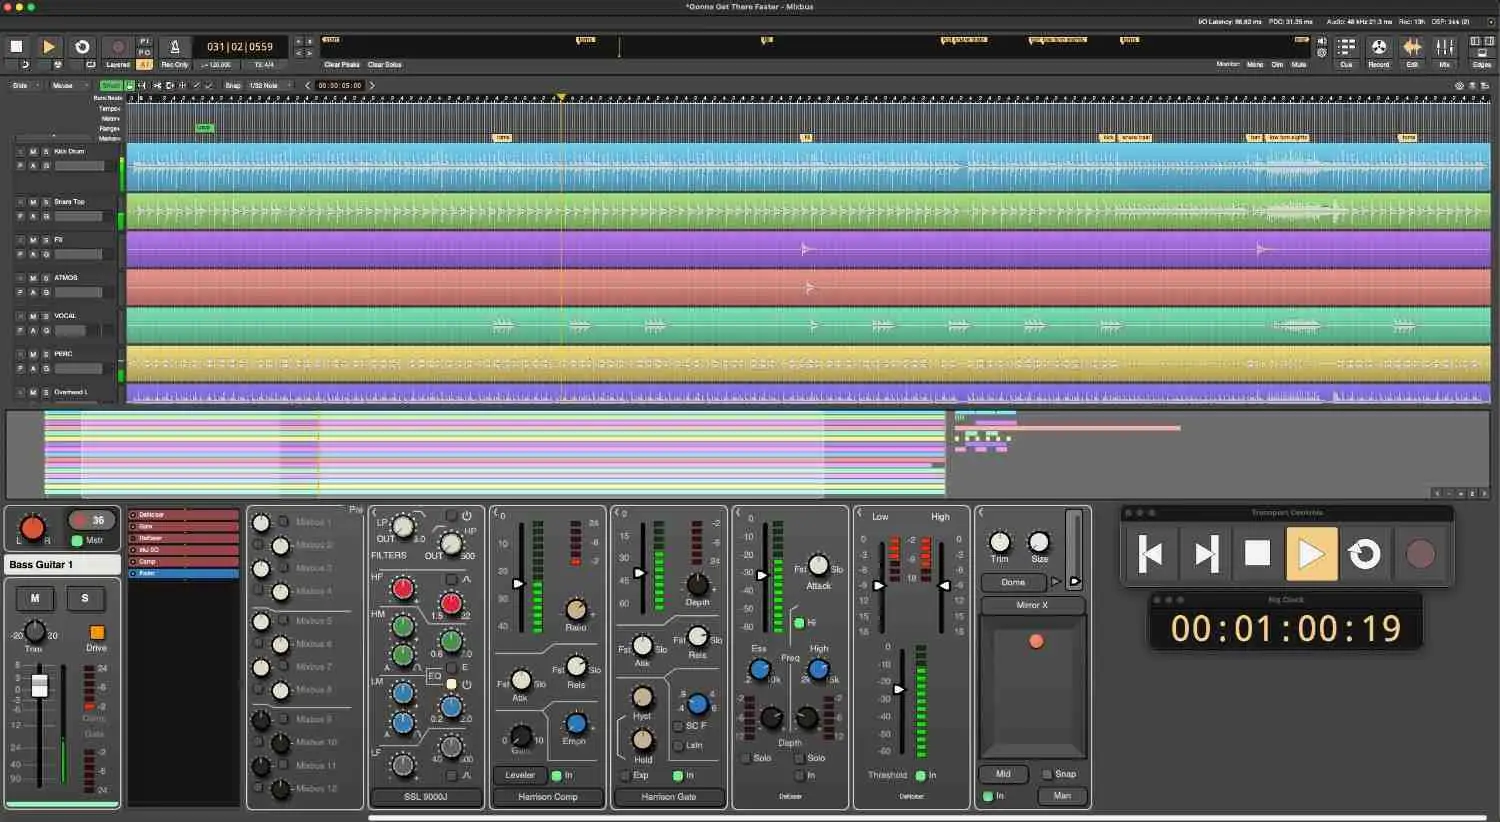Click the Bass Guitar 1 channel fader
The height and width of the screenshot is (822, 1500).
pyautogui.click(x=39, y=685)
